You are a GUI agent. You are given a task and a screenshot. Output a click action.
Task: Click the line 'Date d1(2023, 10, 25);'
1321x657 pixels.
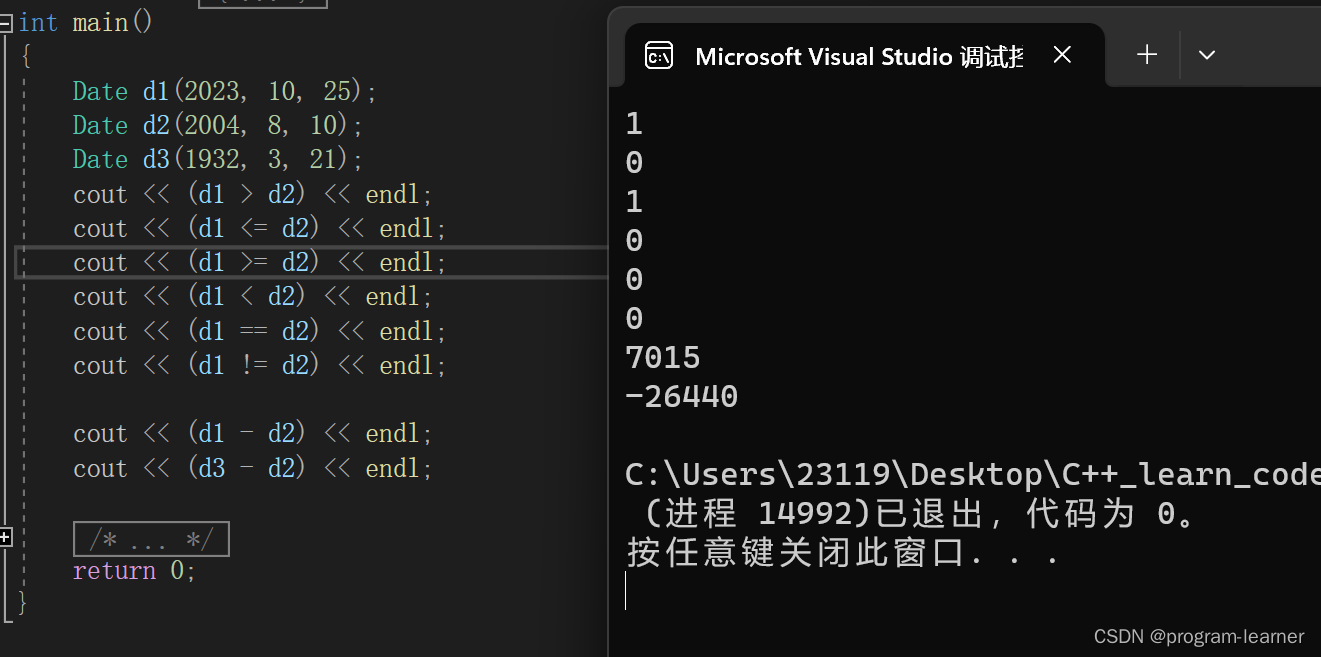click(225, 91)
